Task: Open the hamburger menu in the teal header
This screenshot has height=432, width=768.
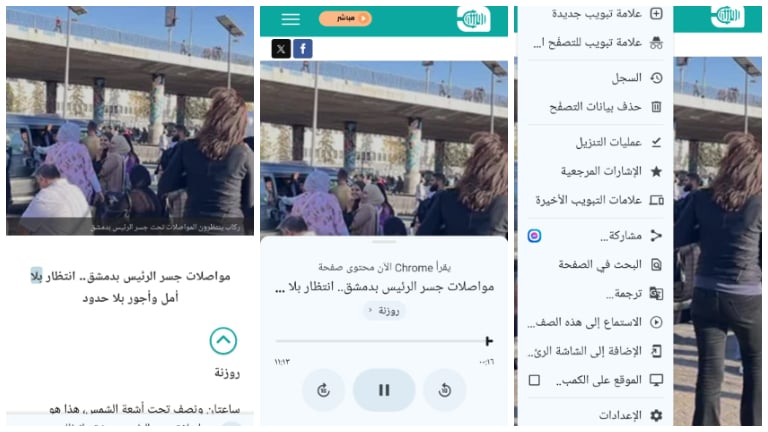Action: point(290,19)
